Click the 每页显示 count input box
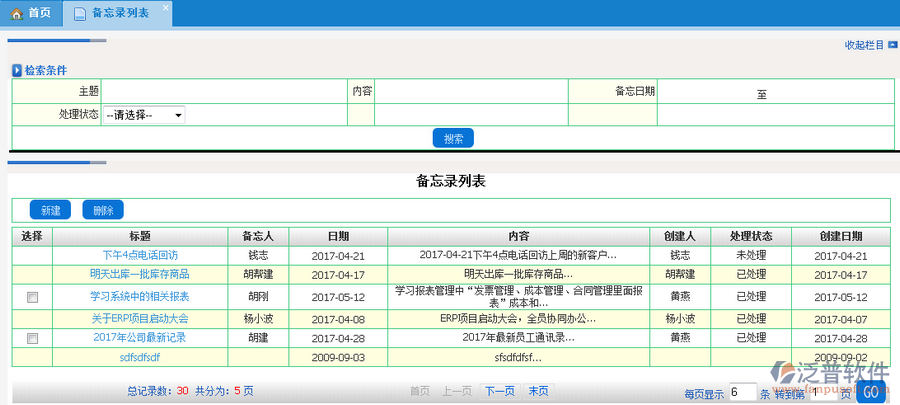This screenshot has height=405, width=900. pyautogui.click(x=742, y=392)
